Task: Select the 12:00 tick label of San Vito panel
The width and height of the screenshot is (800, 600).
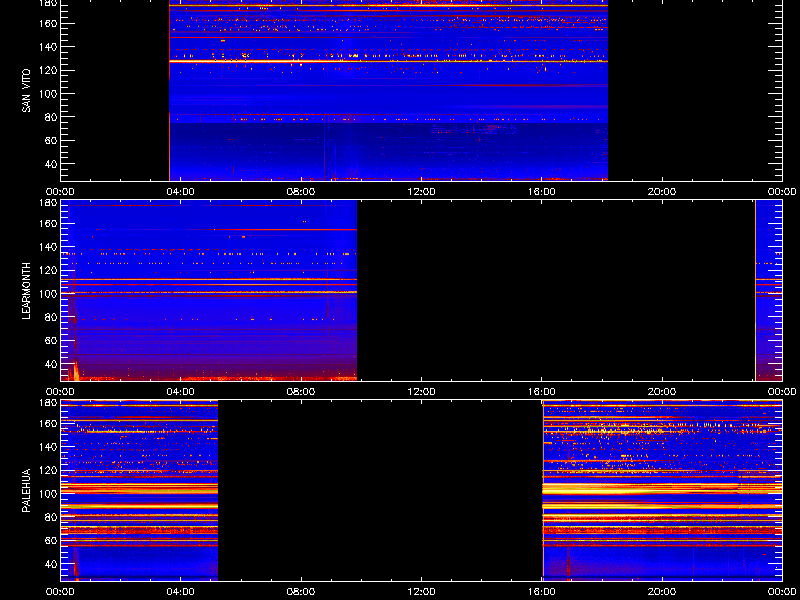Action: [421, 192]
